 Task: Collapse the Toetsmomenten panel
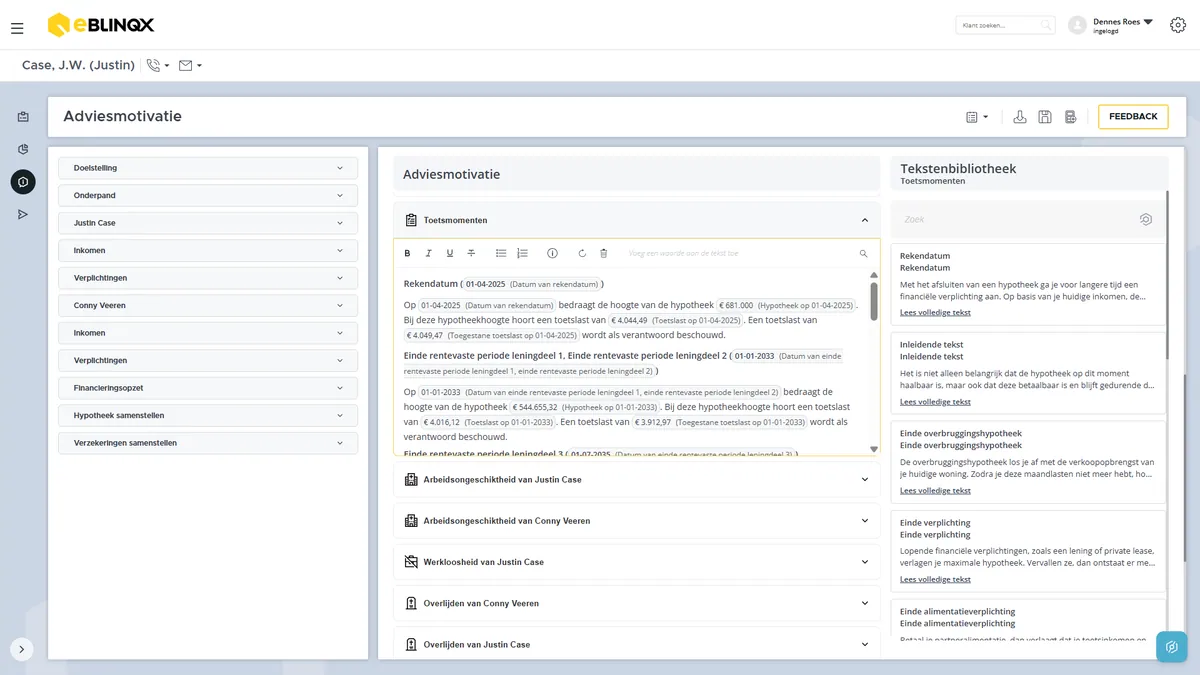(865, 220)
